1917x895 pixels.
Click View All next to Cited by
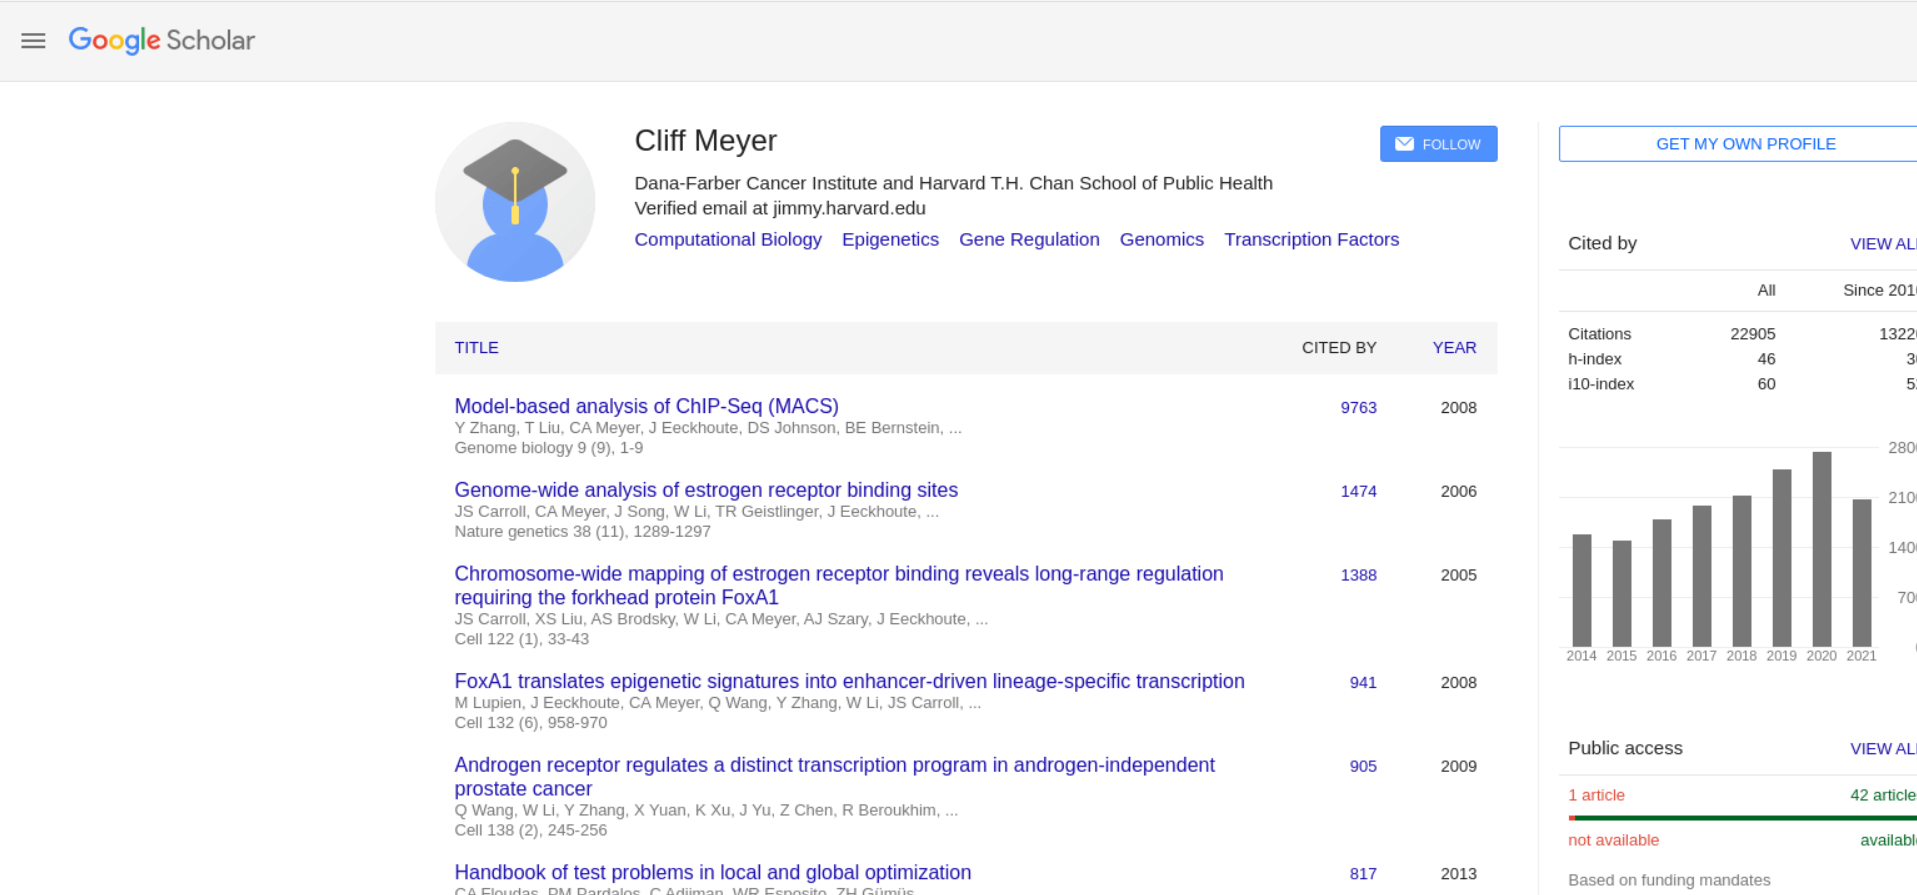1883,244
